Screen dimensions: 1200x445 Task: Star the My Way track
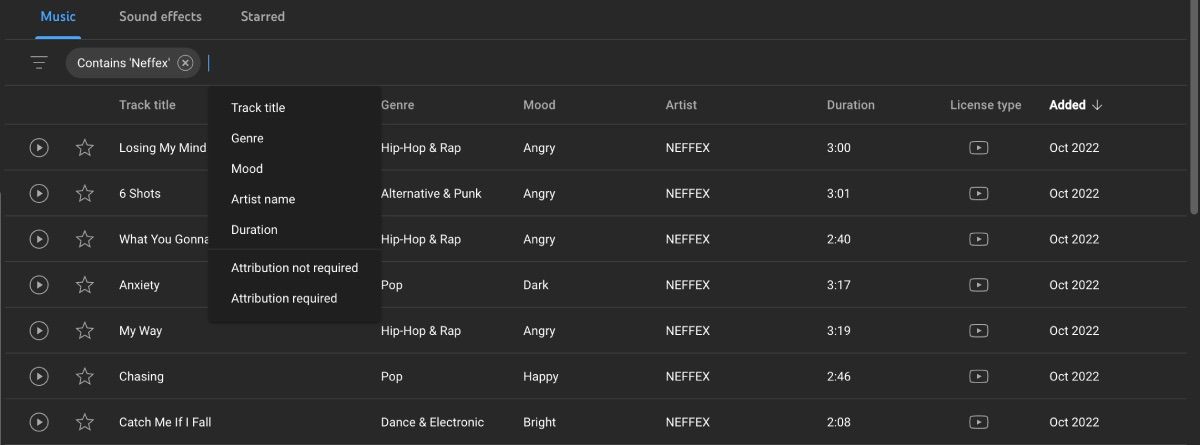[x=85, y=331]
